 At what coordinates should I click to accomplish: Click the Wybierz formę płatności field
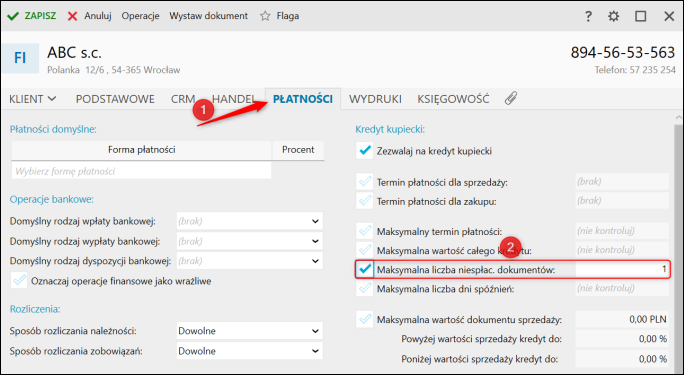click(x=141, y=171)
